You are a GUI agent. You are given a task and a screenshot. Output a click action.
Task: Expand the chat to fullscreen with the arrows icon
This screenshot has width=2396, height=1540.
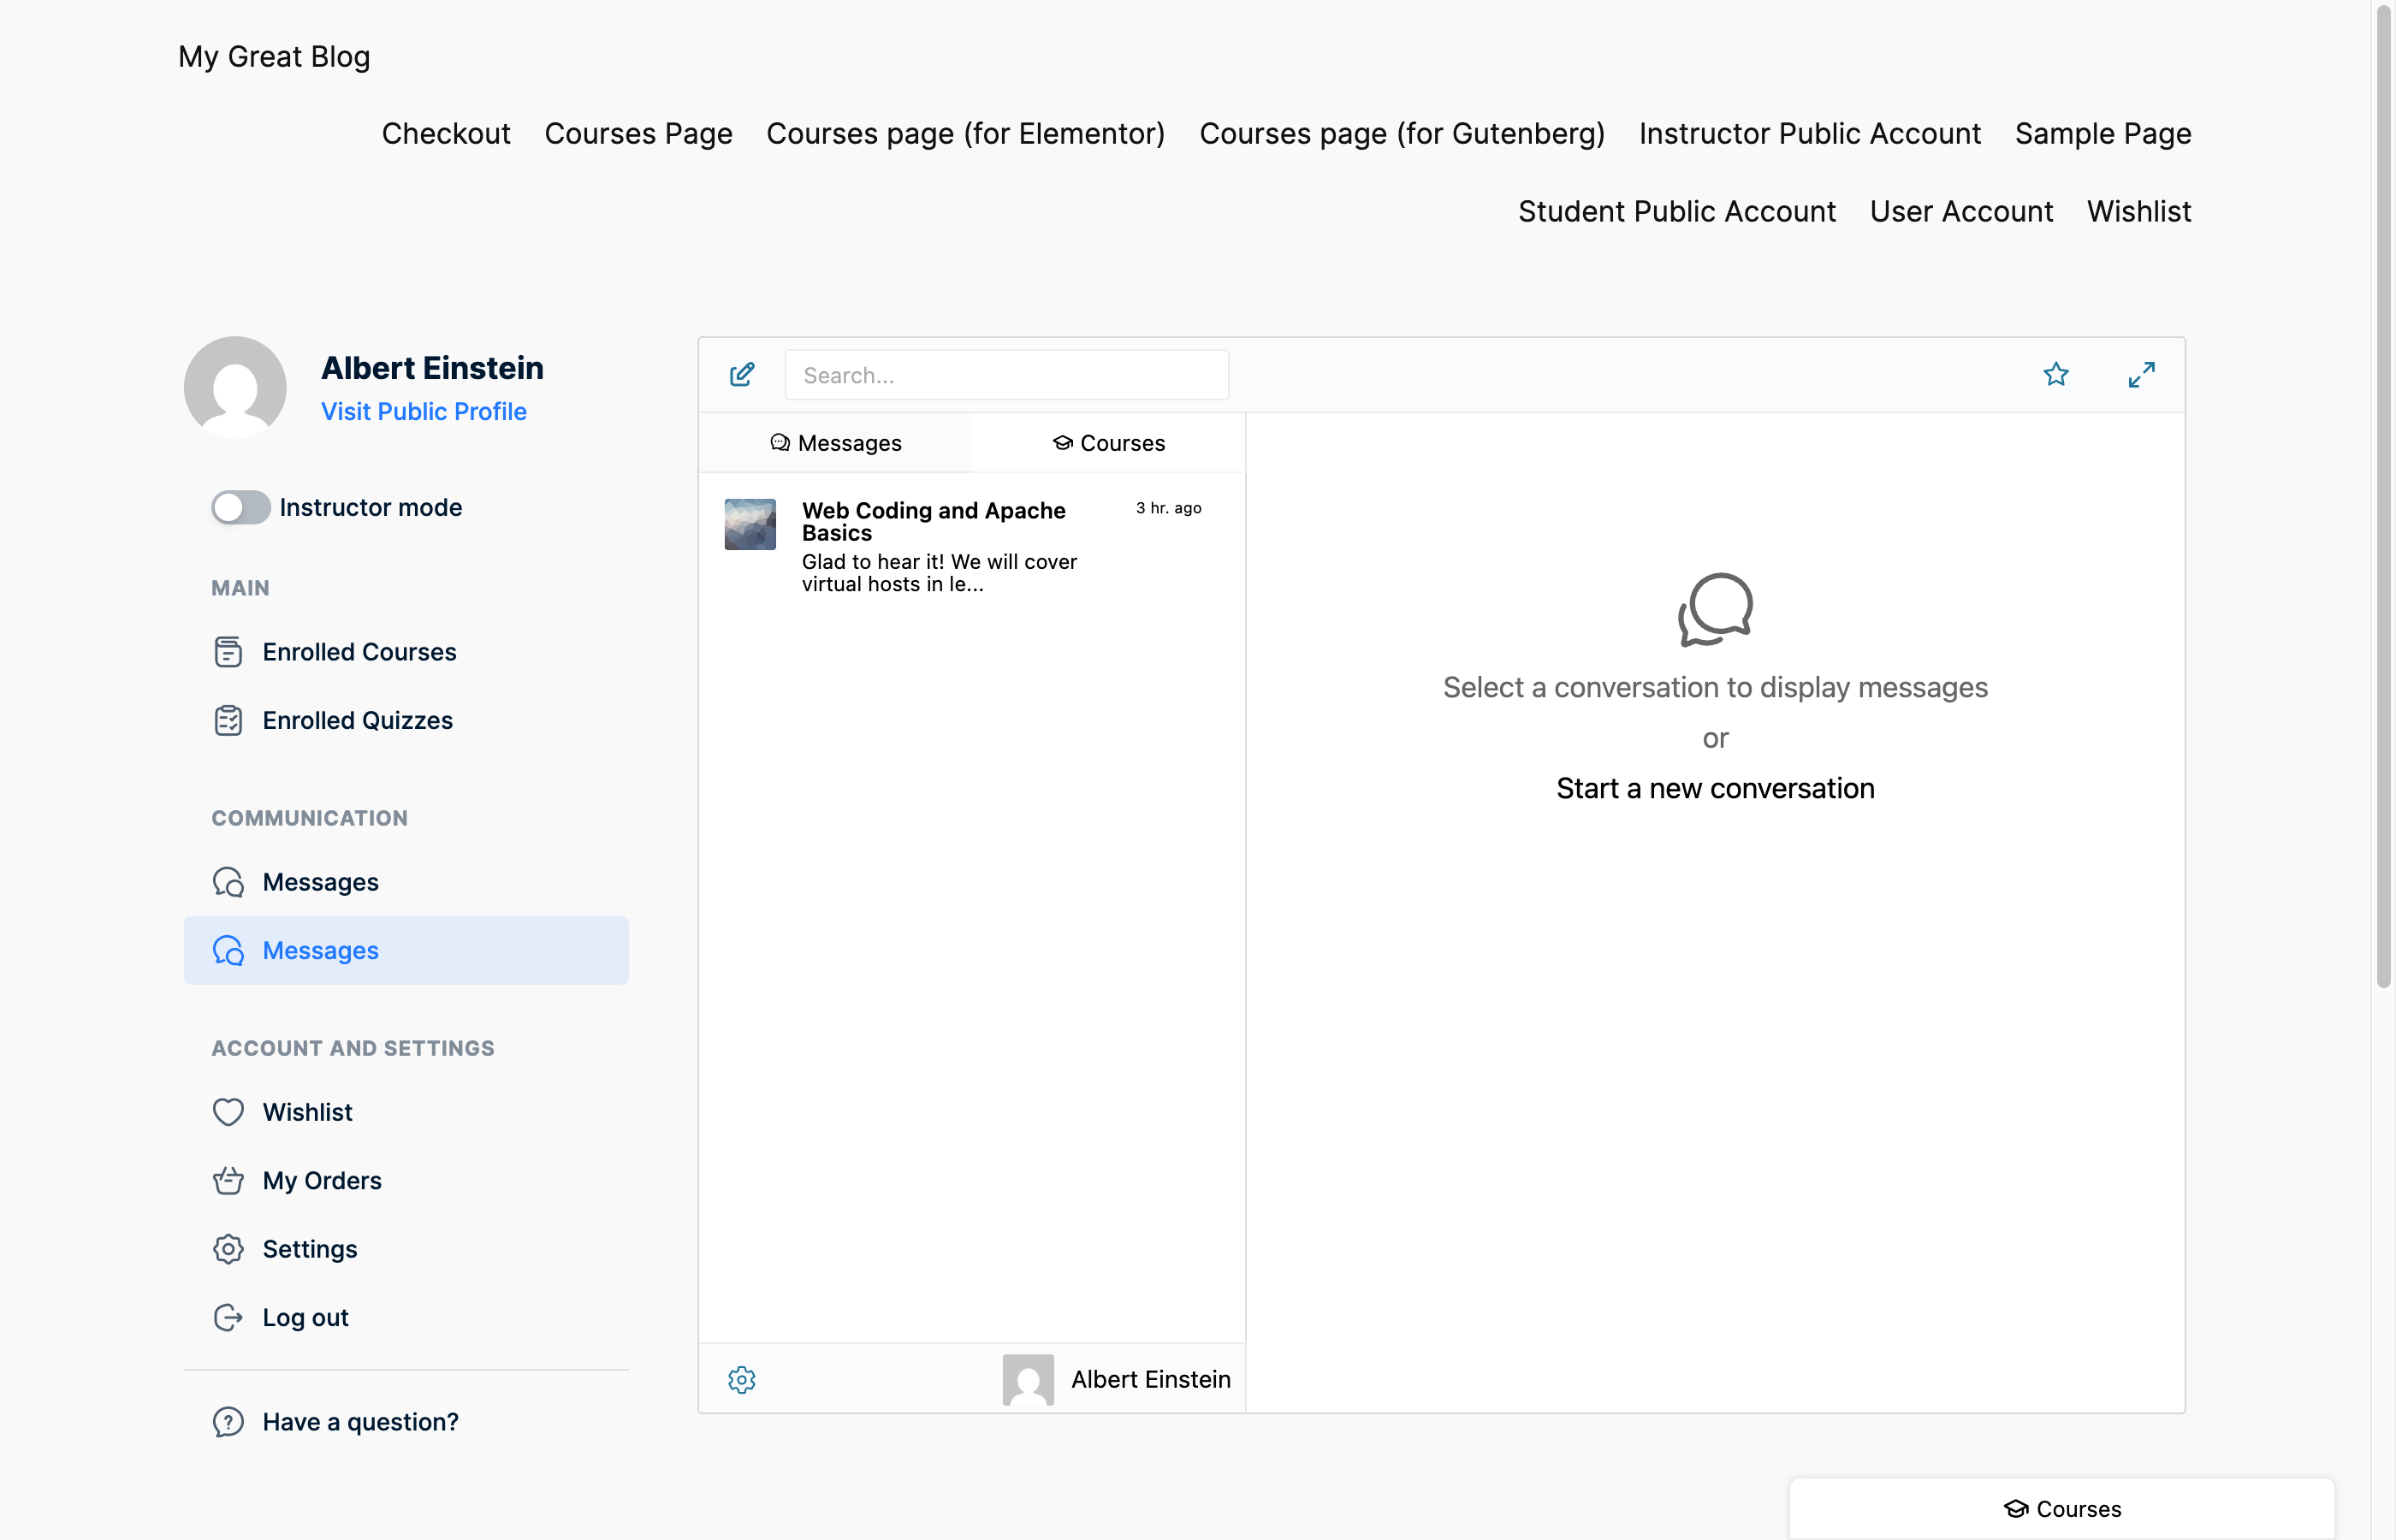[x=2141, y=374]
